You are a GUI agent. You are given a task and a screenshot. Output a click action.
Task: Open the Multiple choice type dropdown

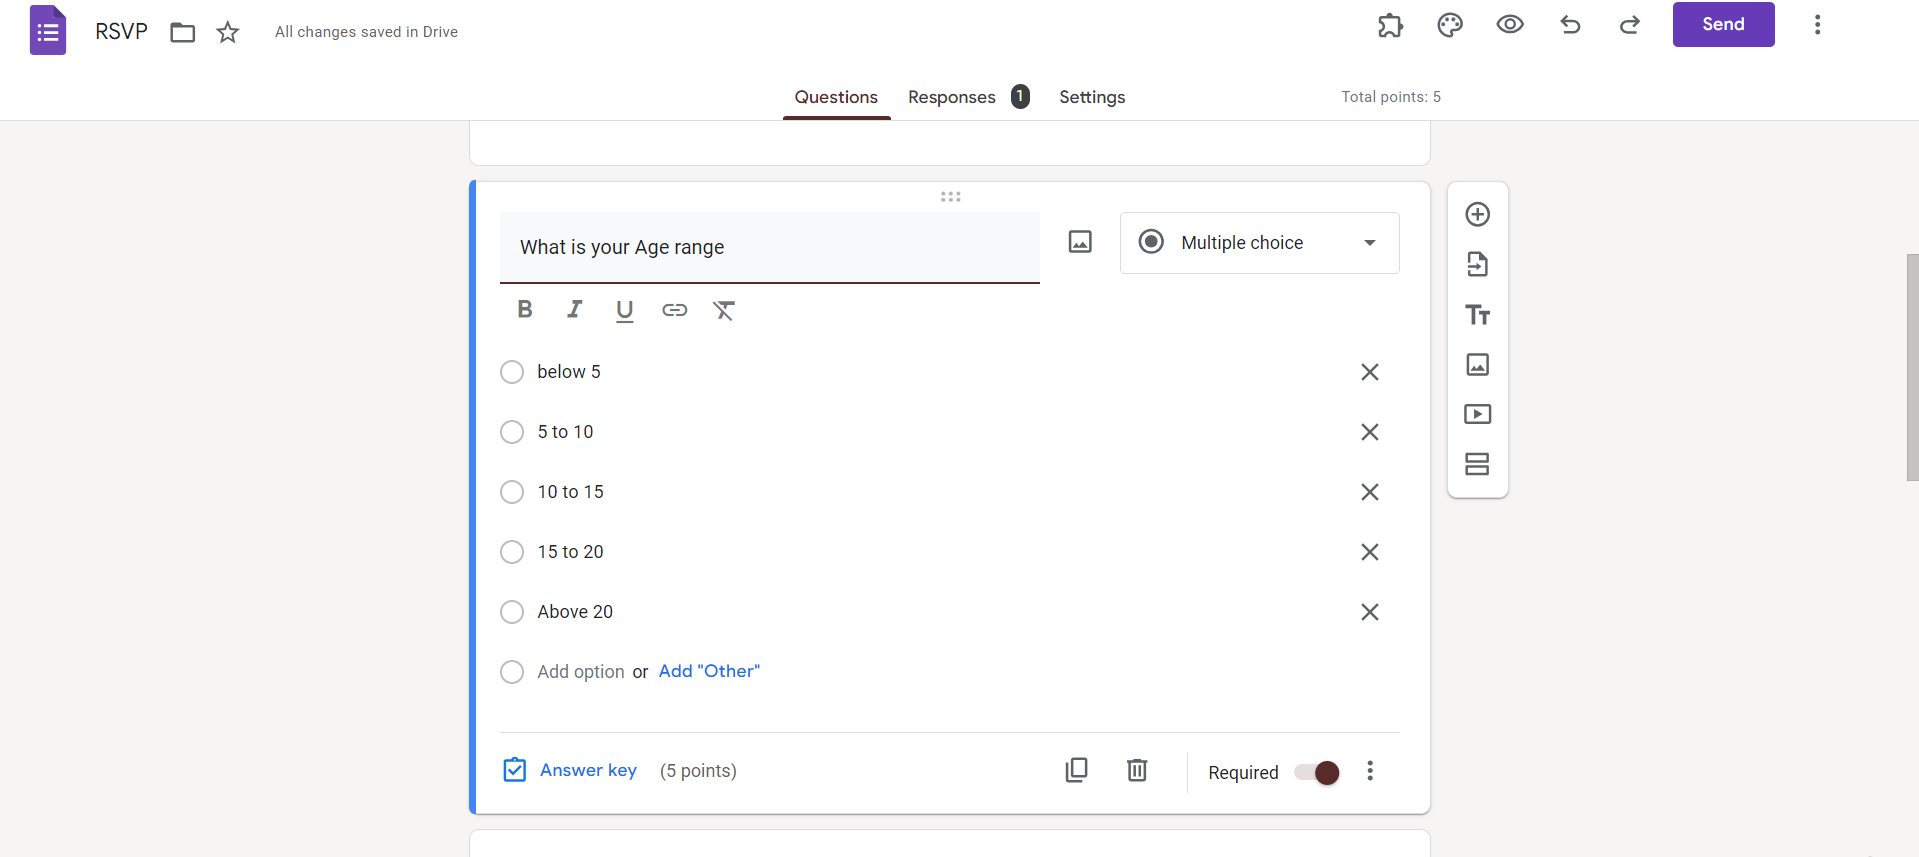coord(1259,243)
